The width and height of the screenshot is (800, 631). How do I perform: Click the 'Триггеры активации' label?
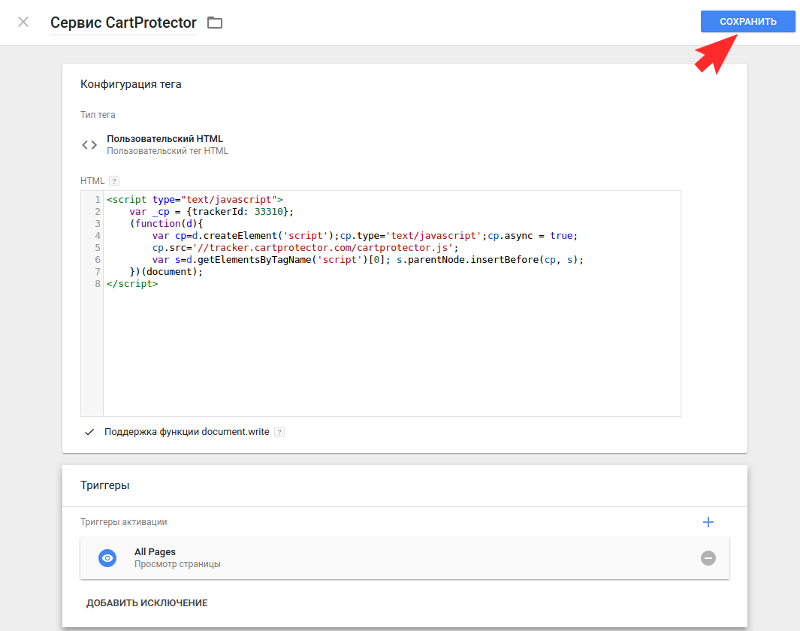point(123,522)
